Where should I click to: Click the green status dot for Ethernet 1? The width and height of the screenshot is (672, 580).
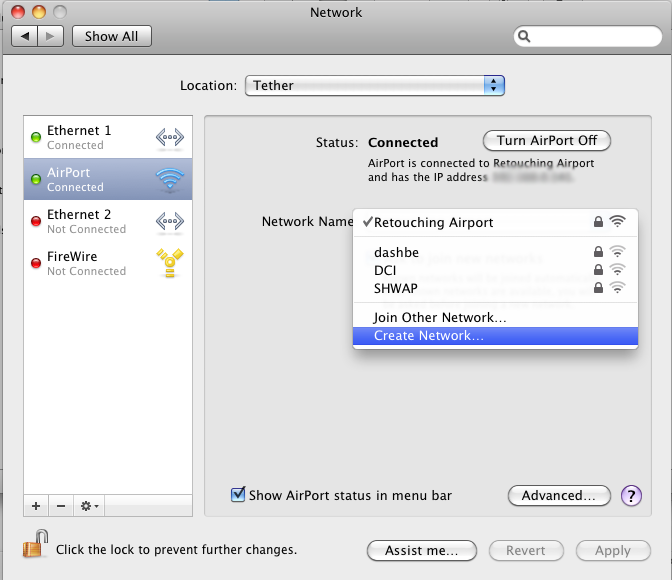point(36,137)
